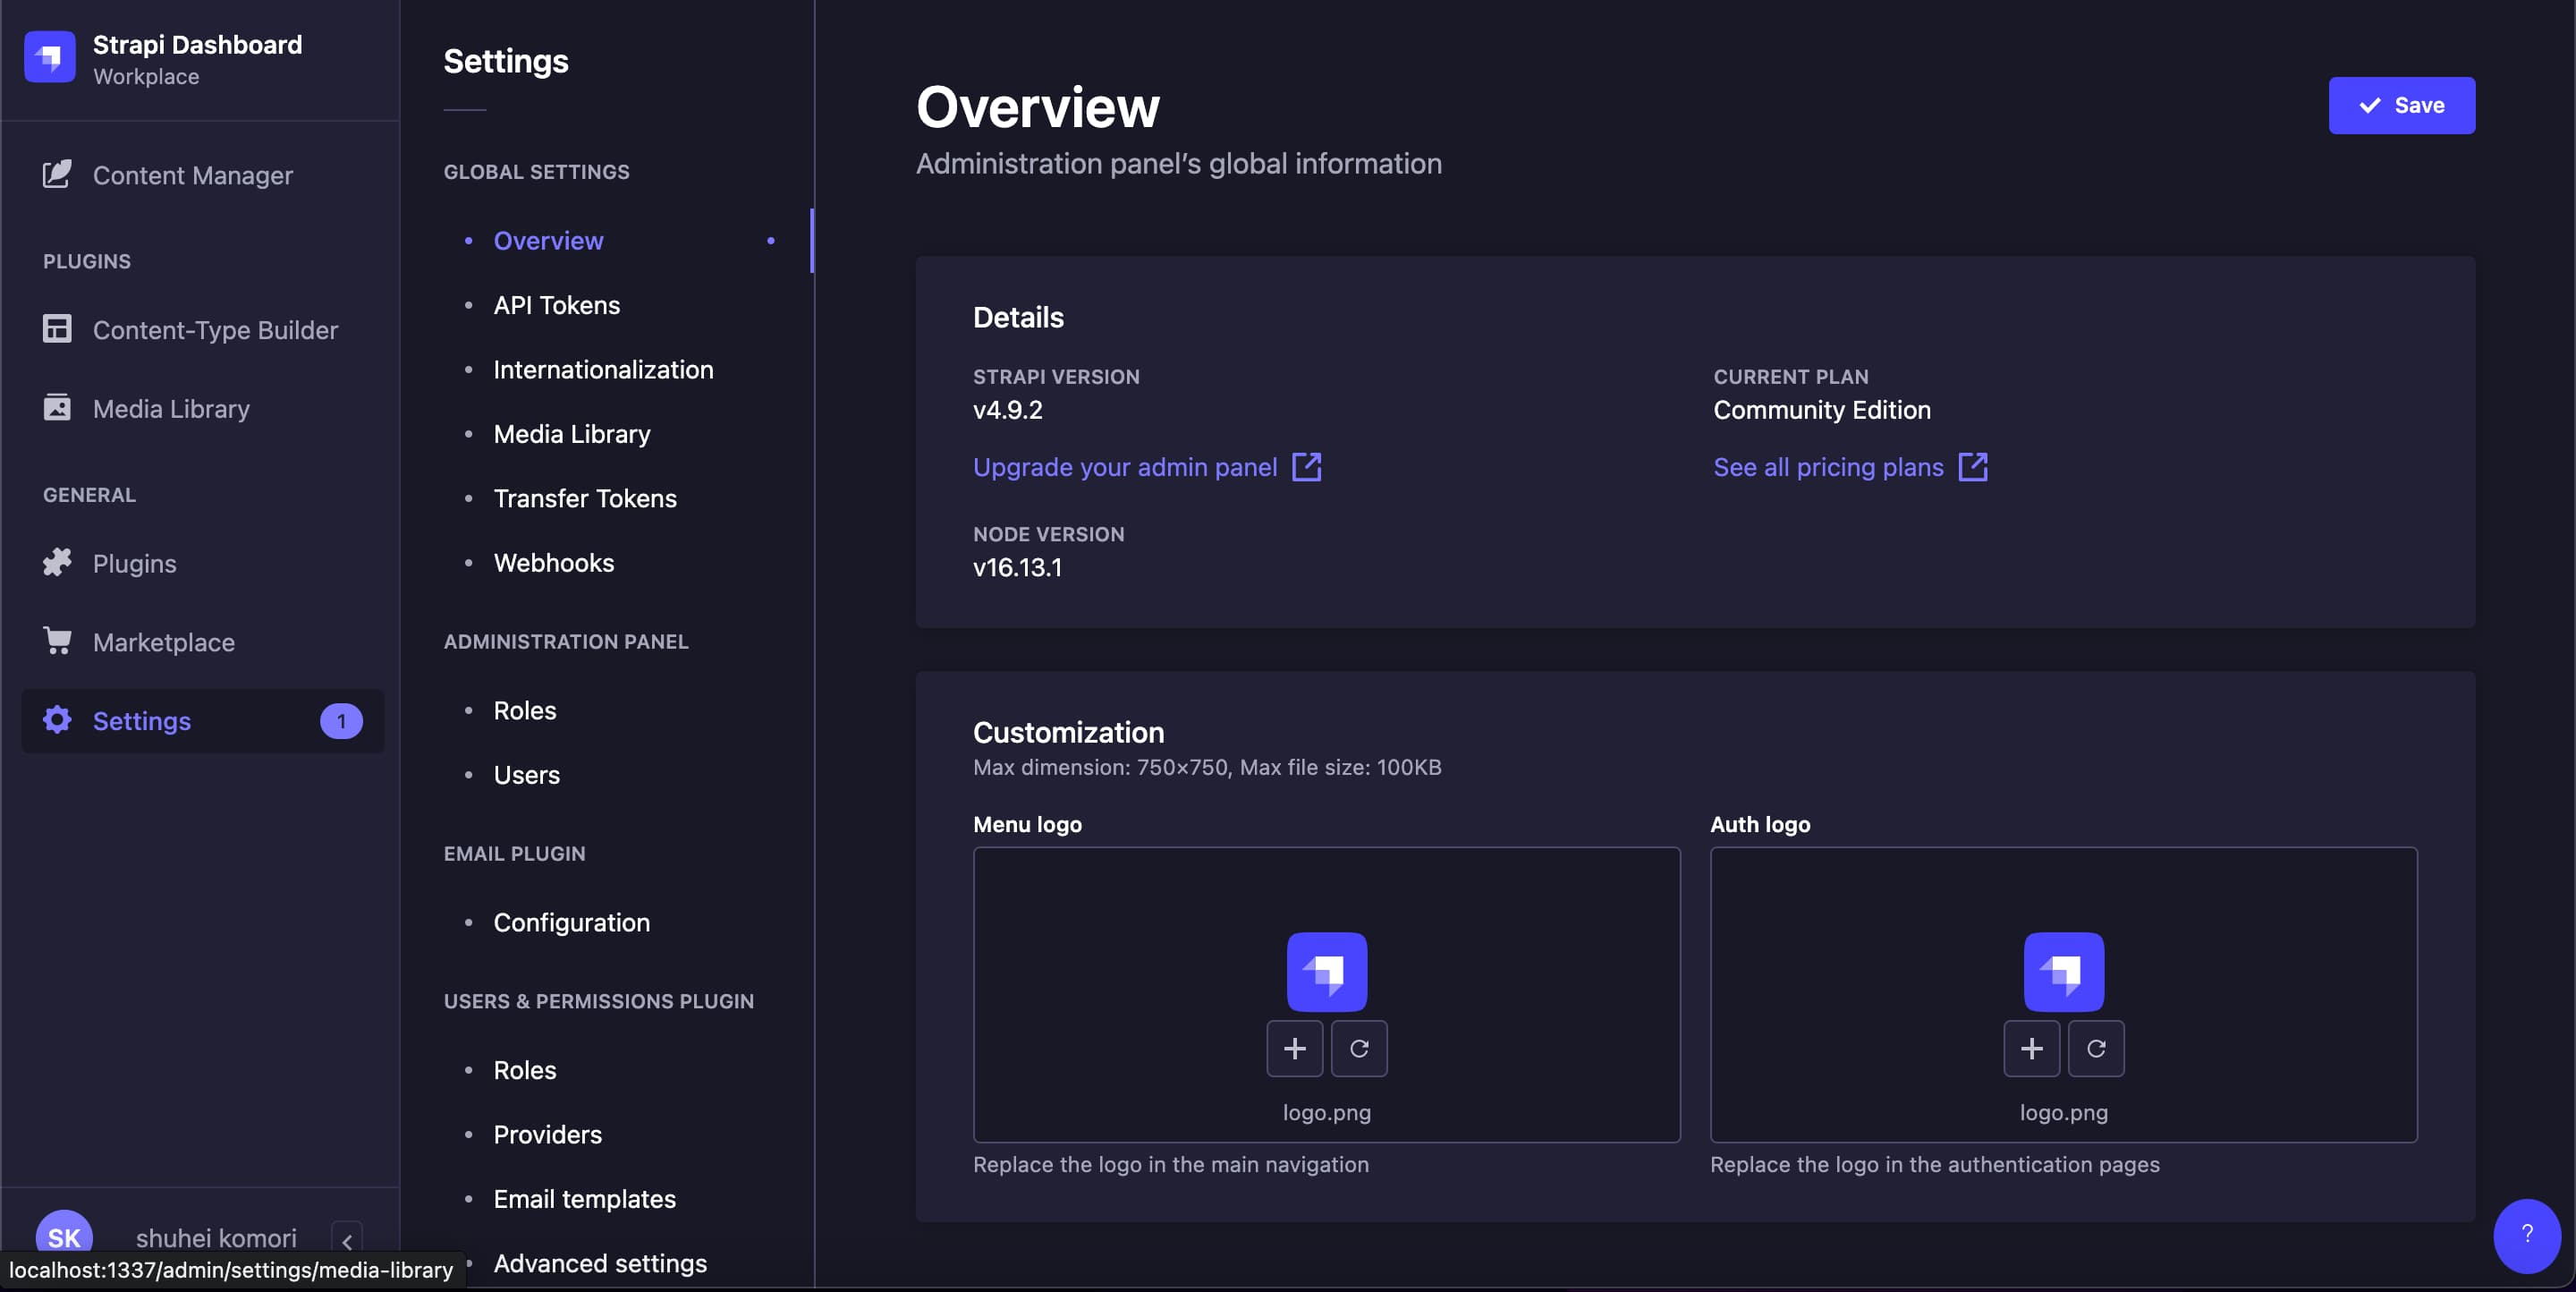Viewport: 2576px width, 1292px height.
Task: Open the help question mark button
Action: [2527, 1235]
